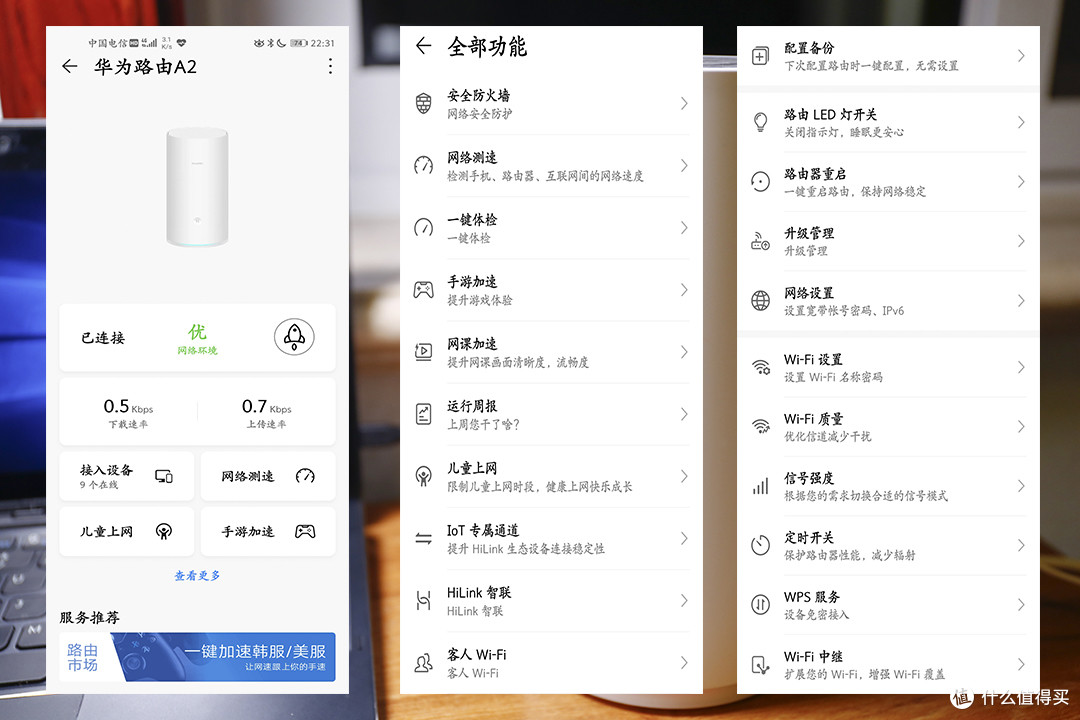Open the 路由器重启 entry
The width and height of the screenshot is (1080, 720).
(x=889, y=181)
